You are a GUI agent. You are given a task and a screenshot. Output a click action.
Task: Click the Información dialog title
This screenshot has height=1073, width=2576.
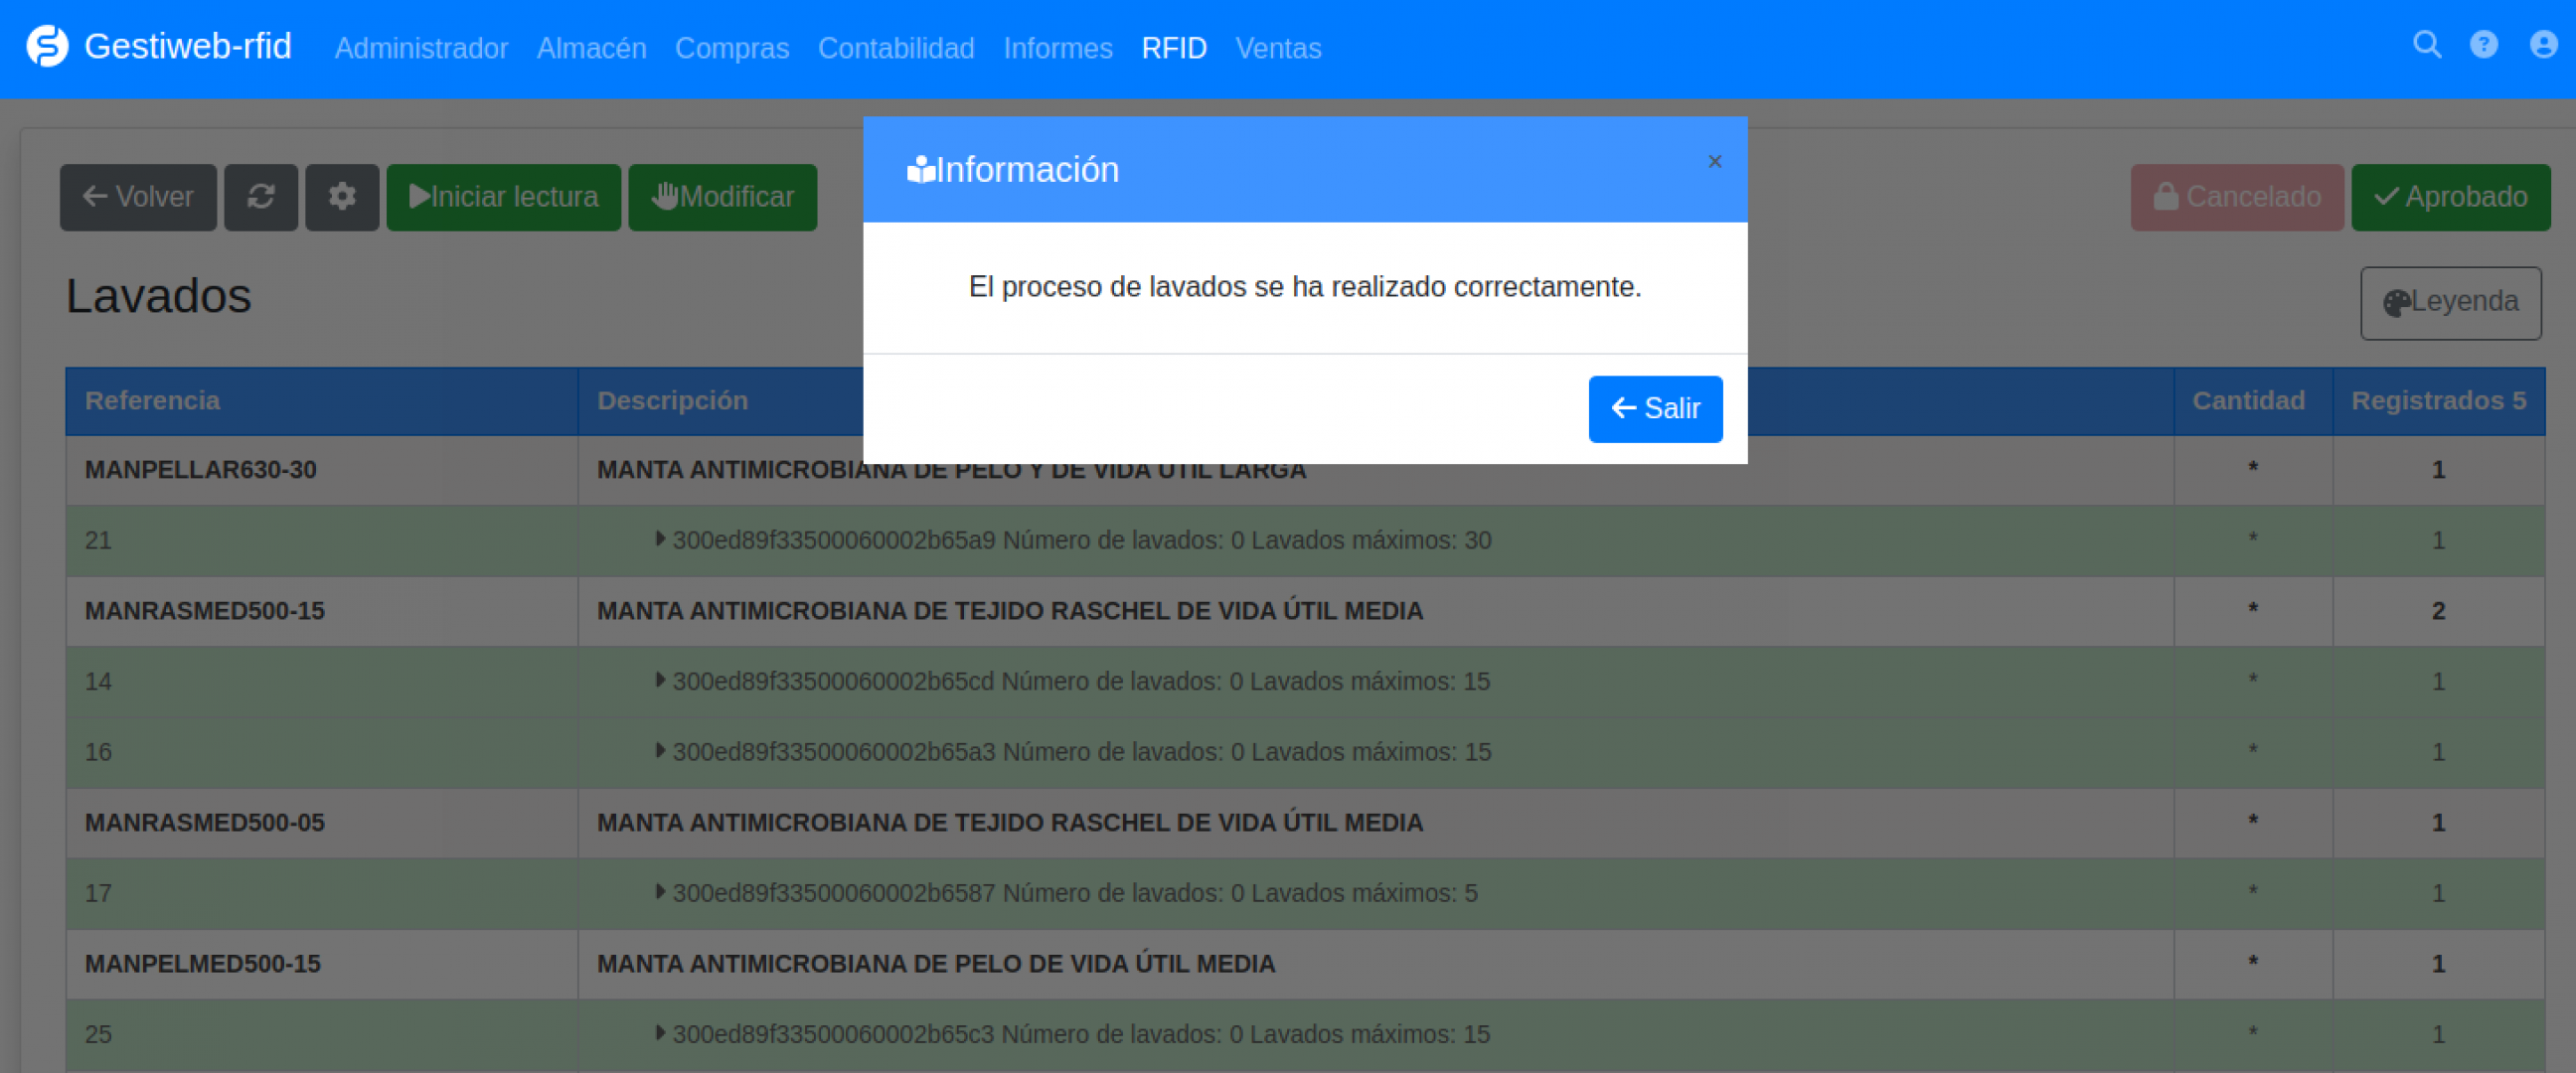(x=1027, y=170)
